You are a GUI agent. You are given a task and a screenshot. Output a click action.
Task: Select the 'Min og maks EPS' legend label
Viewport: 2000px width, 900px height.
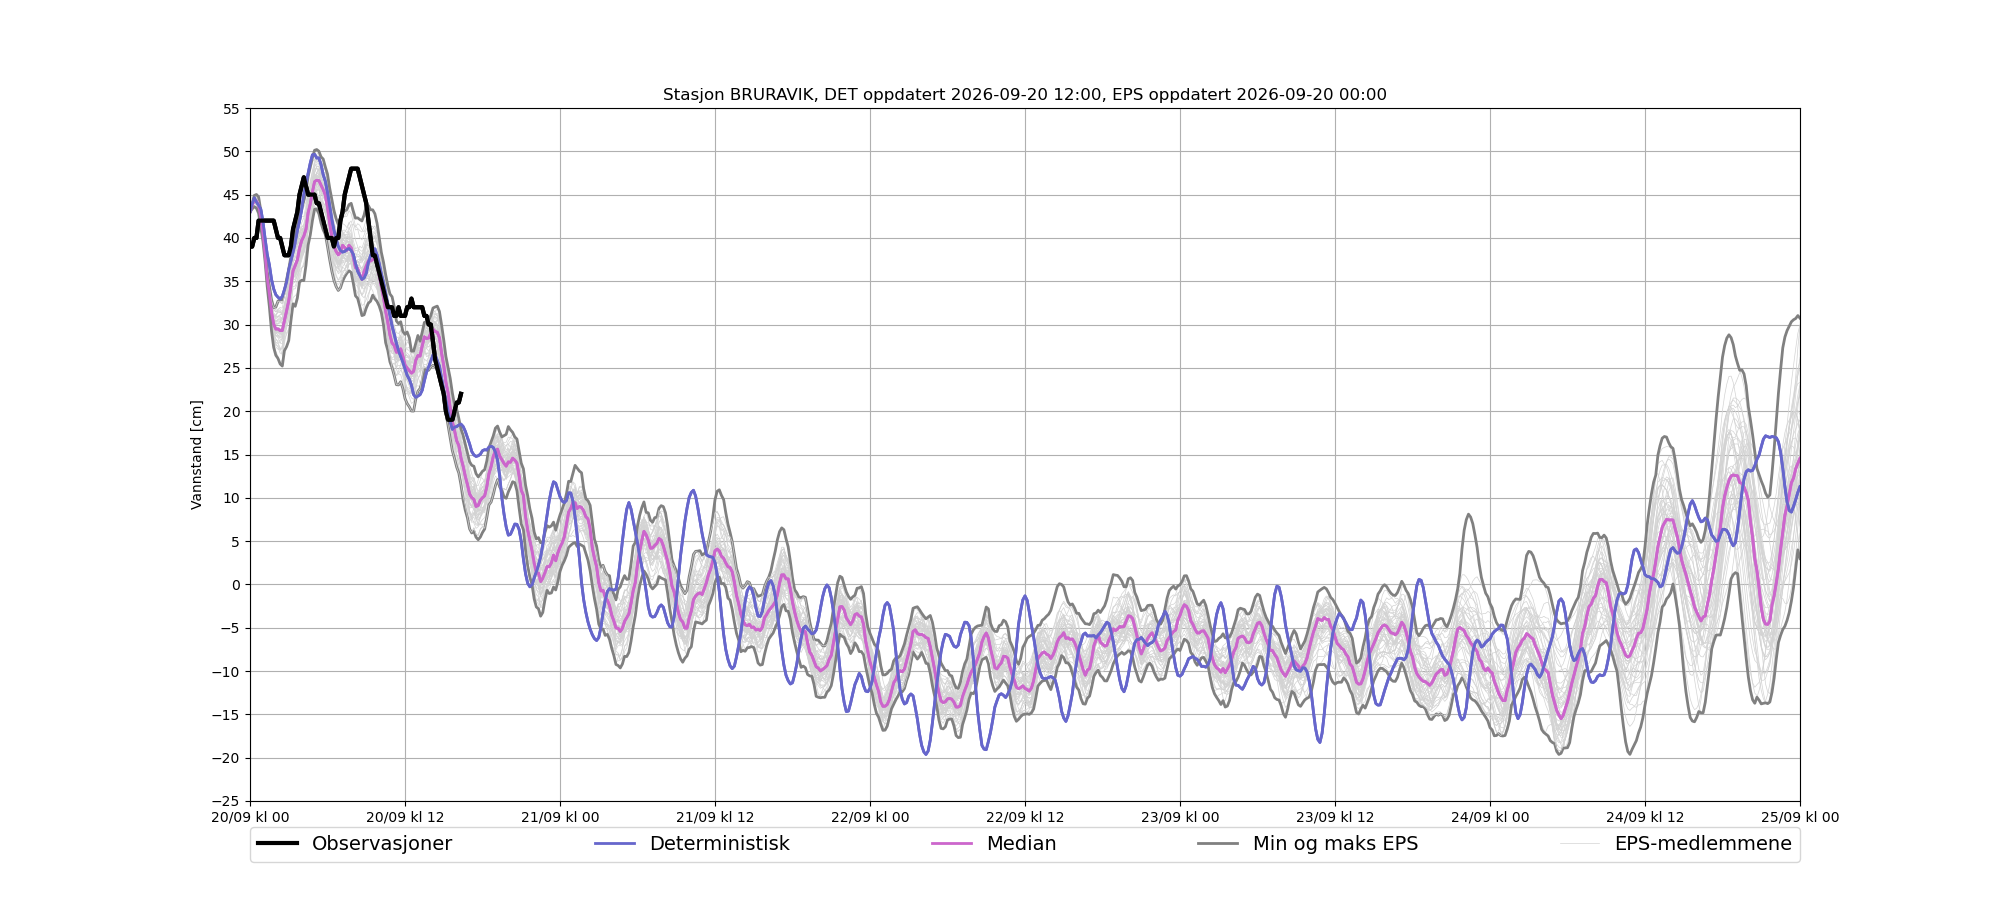[x=1336, y=844]
